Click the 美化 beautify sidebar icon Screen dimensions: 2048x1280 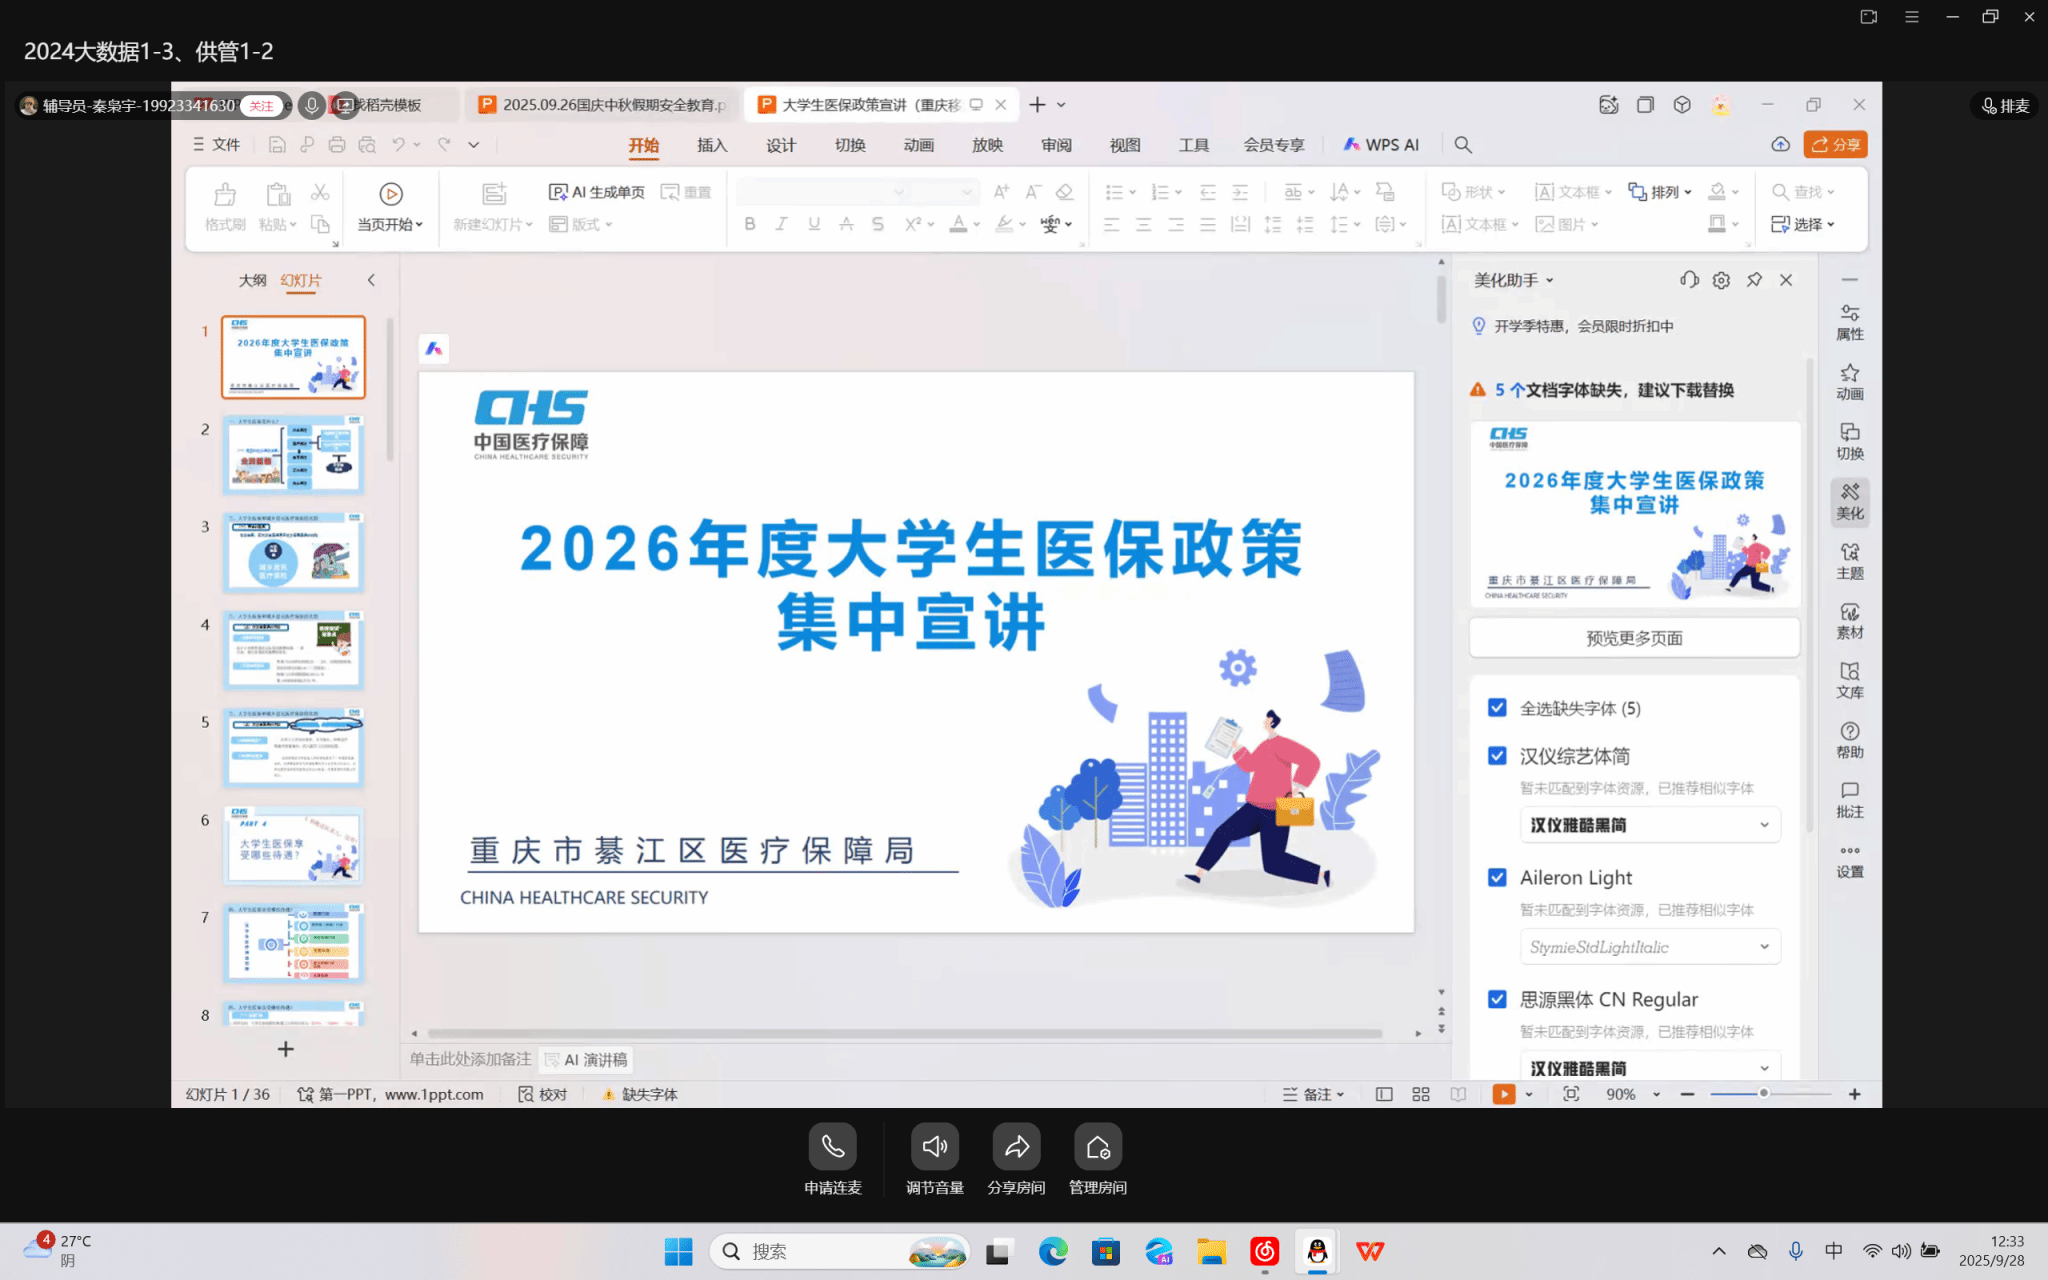(x=1849, y=500)
